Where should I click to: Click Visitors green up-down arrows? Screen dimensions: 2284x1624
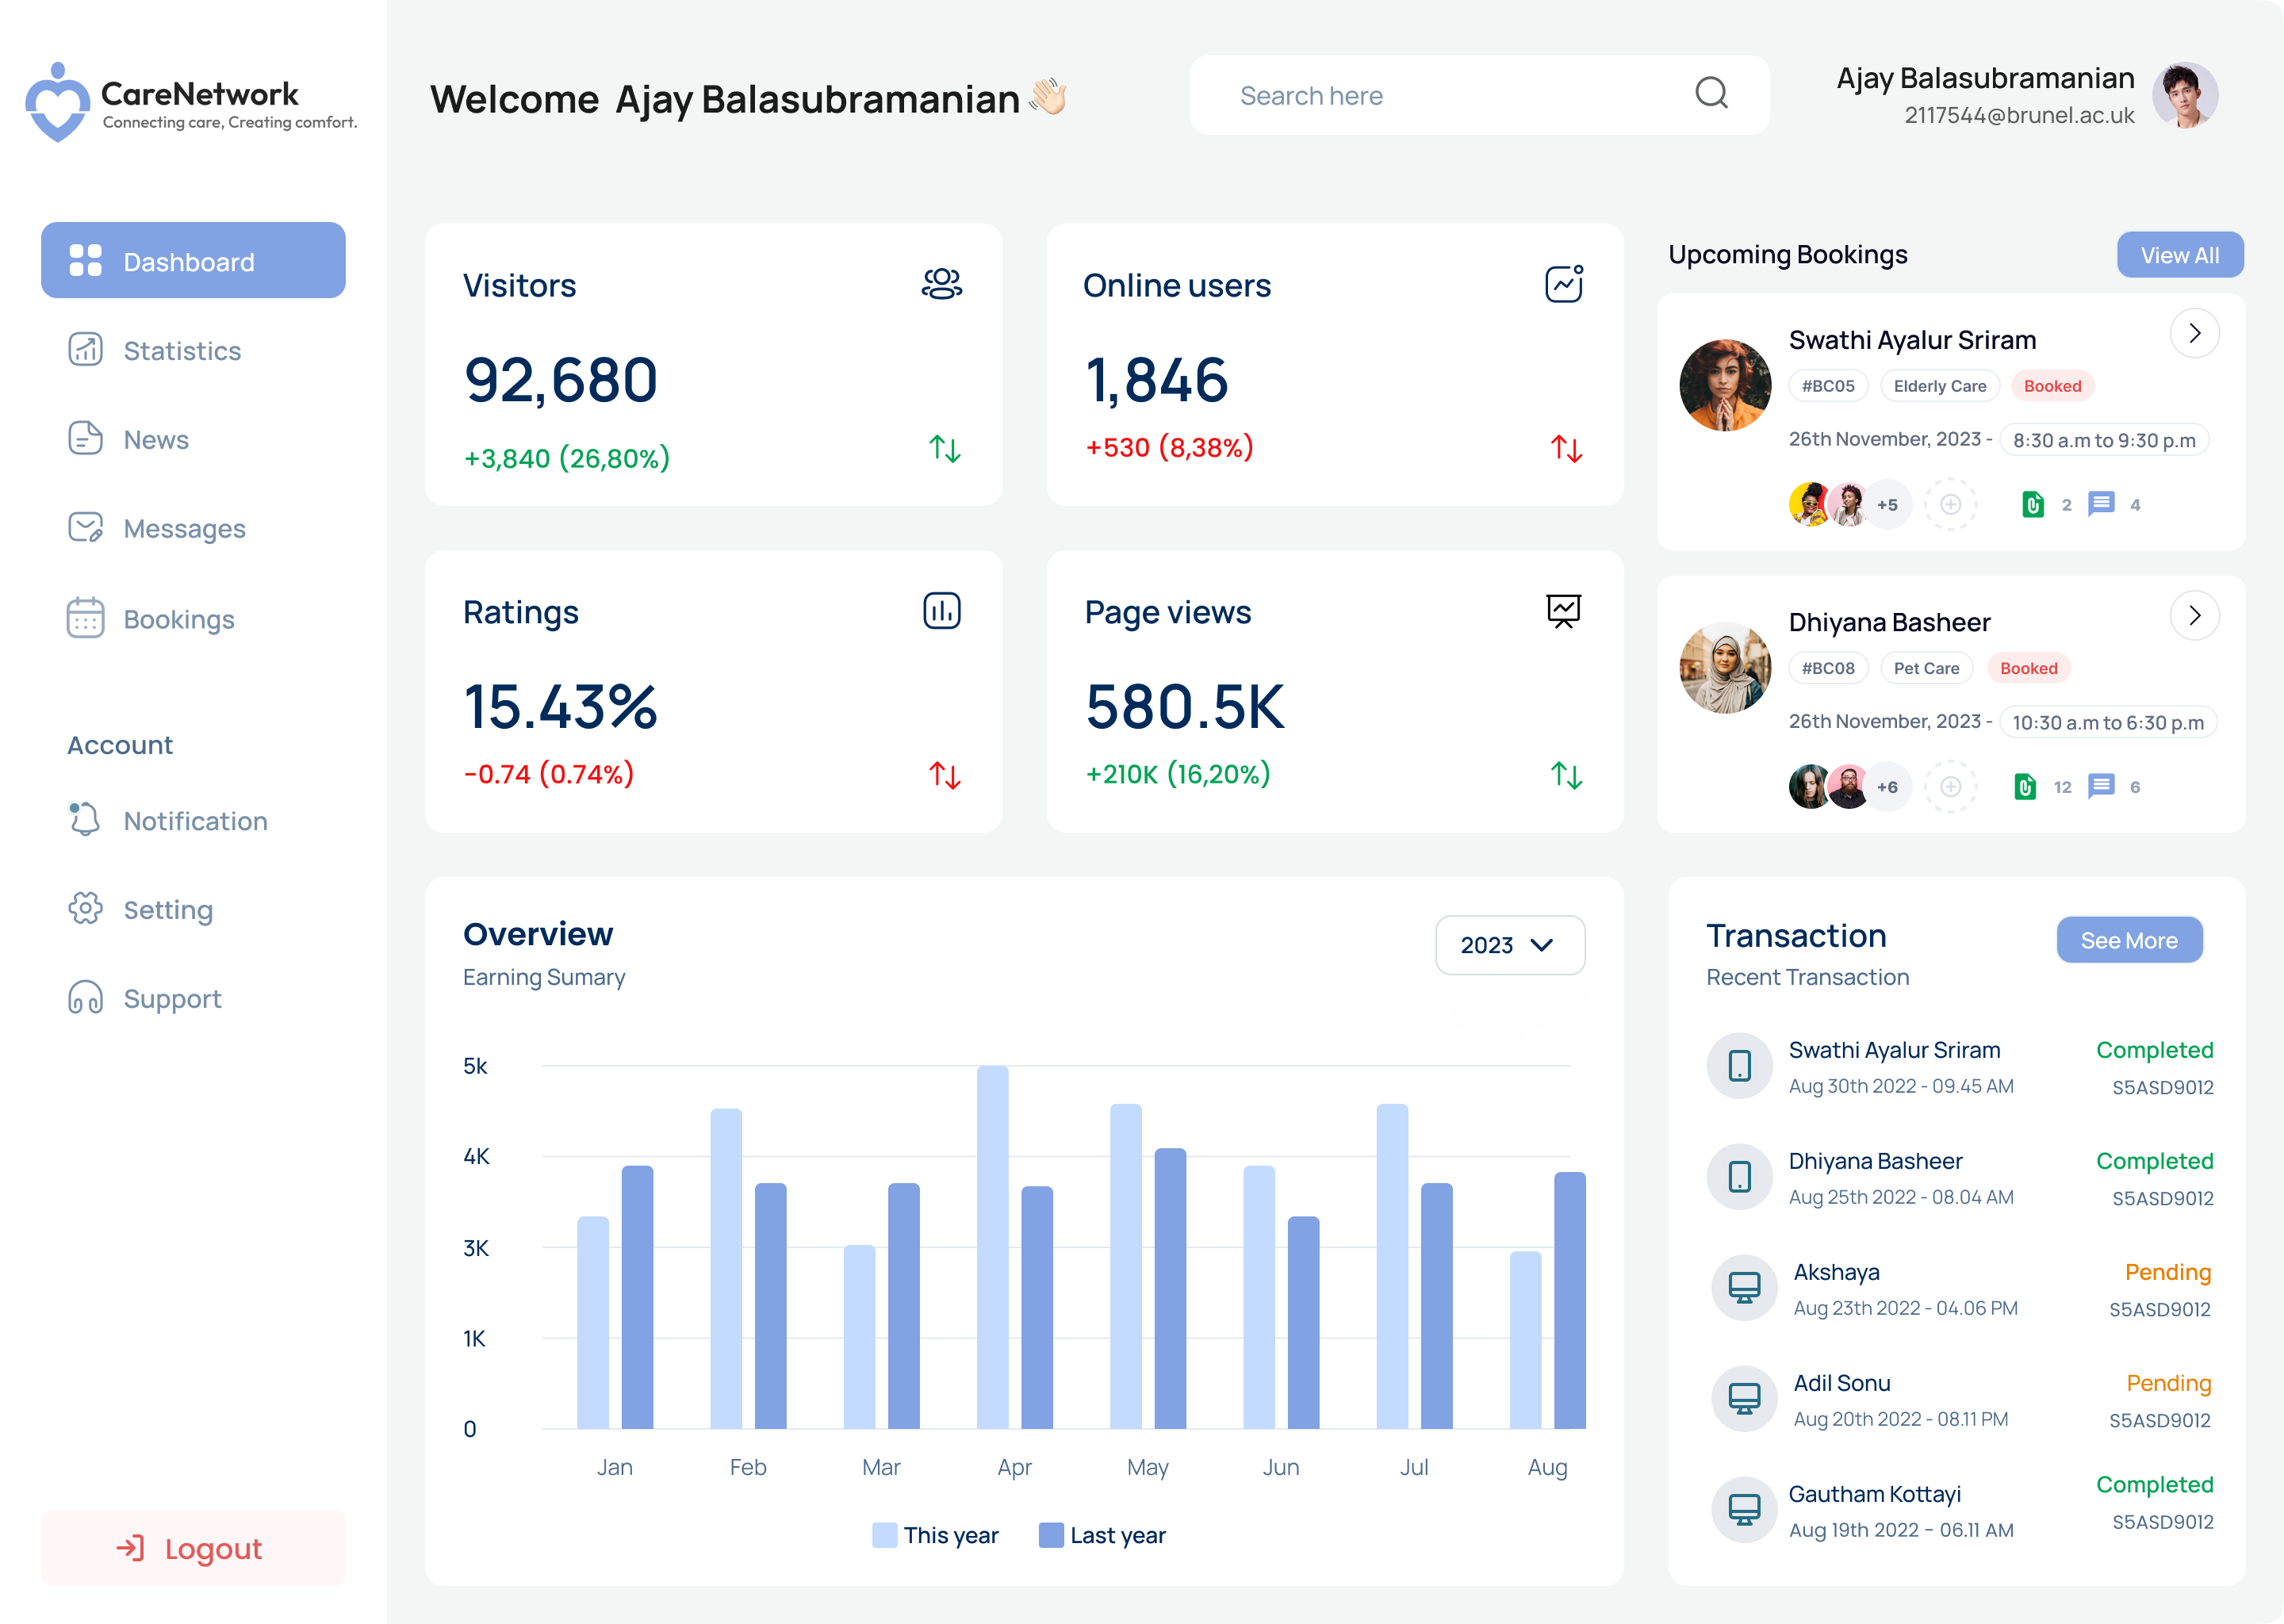click(x=944, y=448)
